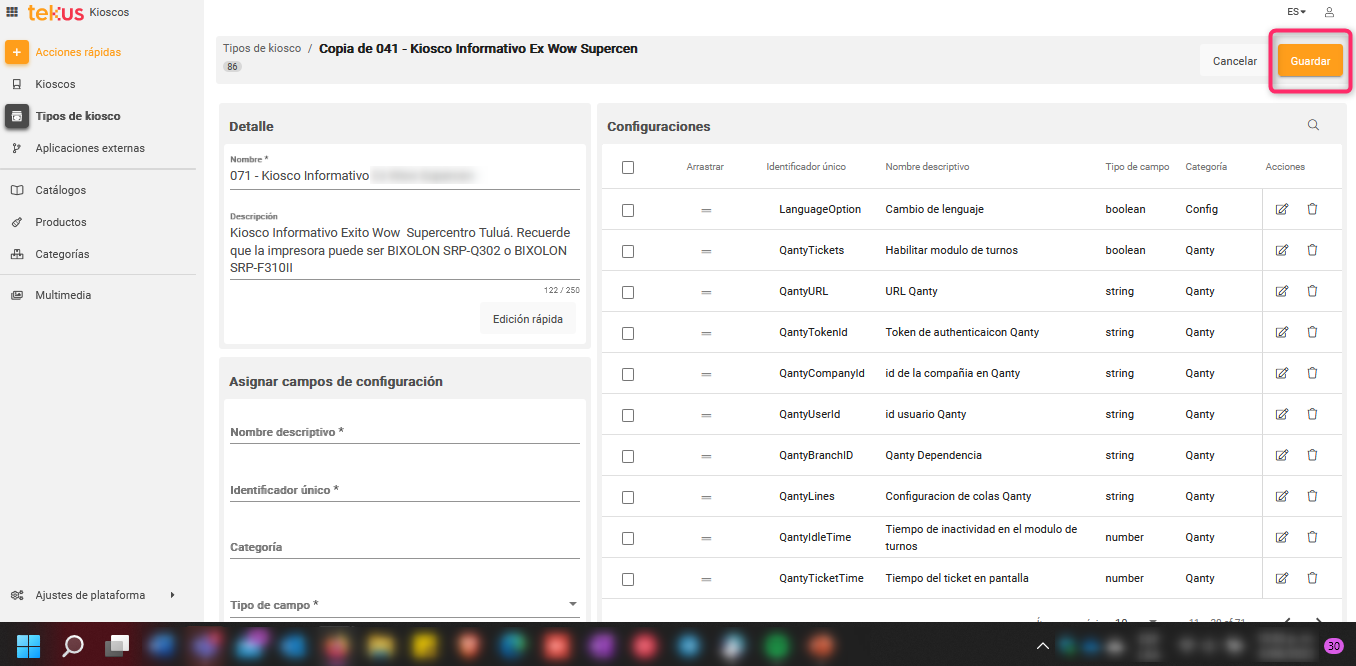
Task: Open the apps grid menu icon
Action: tap(12, 12)
